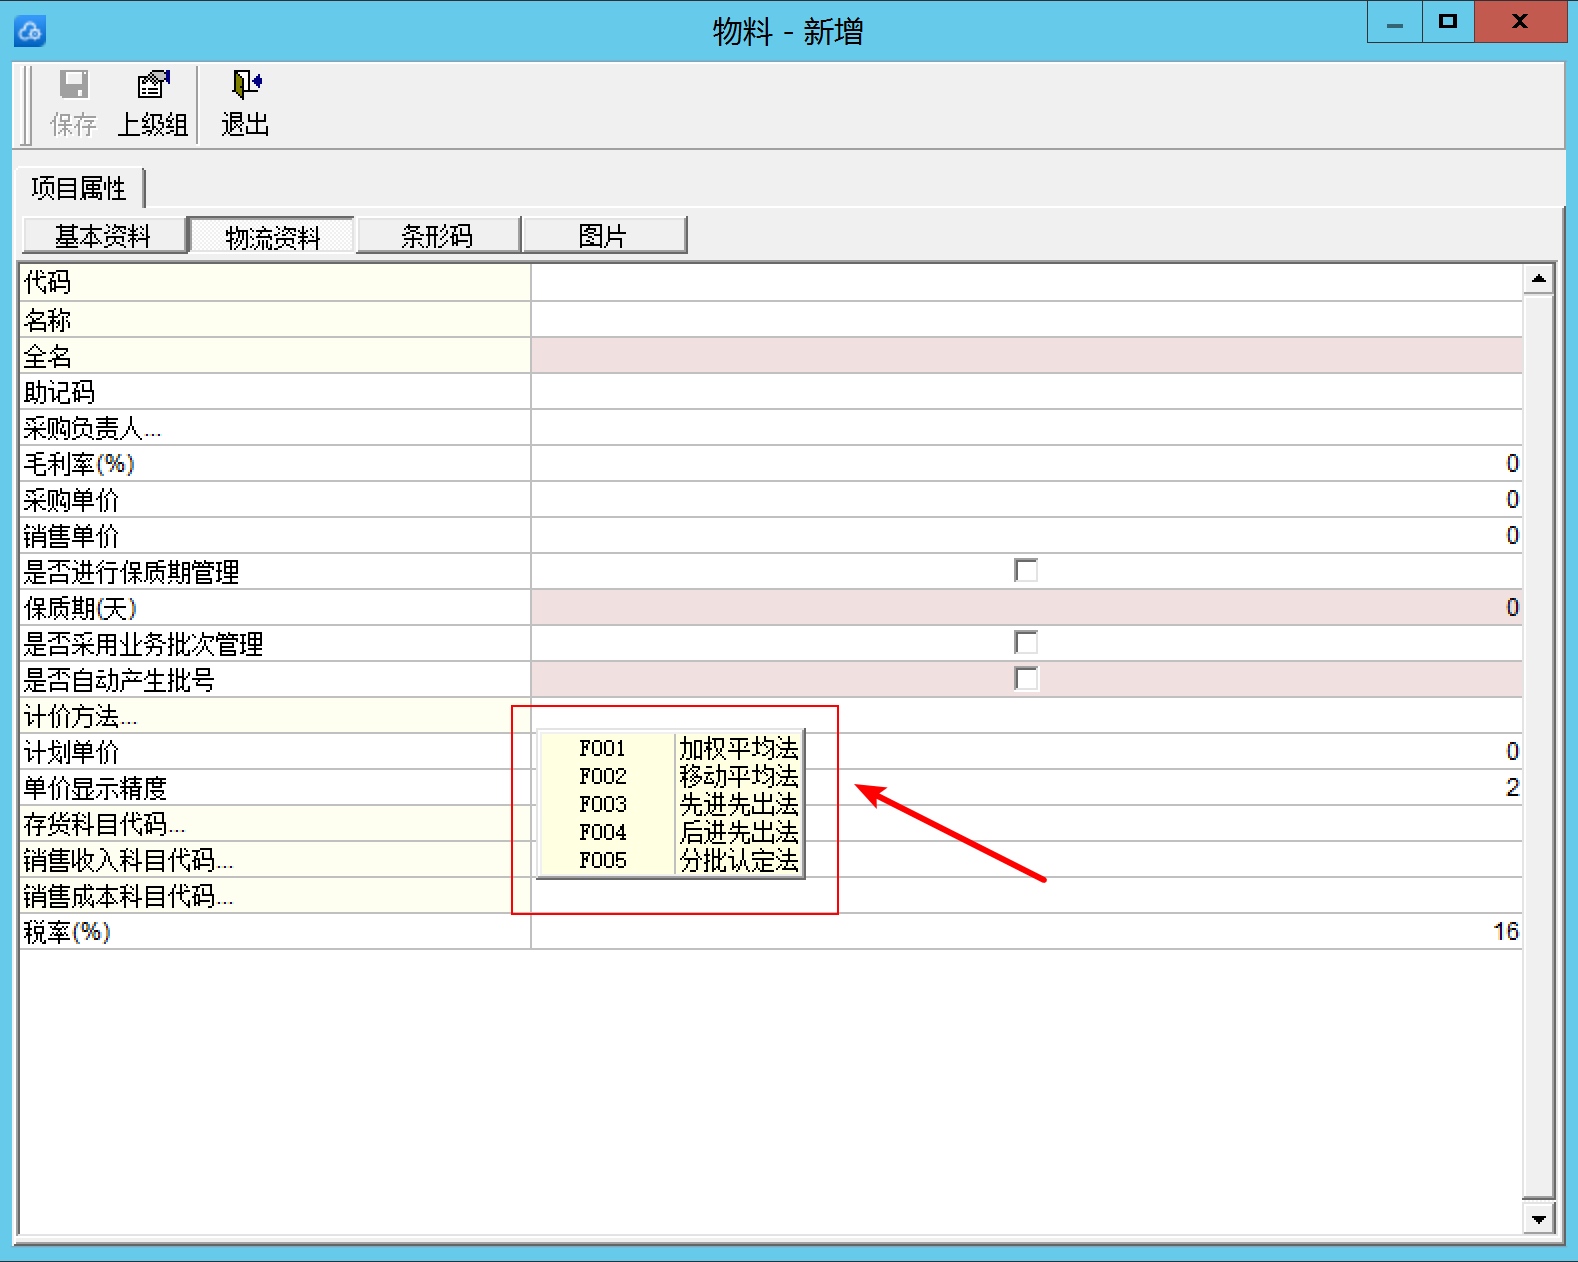Maximize the 物料 - 新增 window
Image resolution: width=1578 pixels, height=1262 pixels.
pyautogui.click(x=1448, y=22)
